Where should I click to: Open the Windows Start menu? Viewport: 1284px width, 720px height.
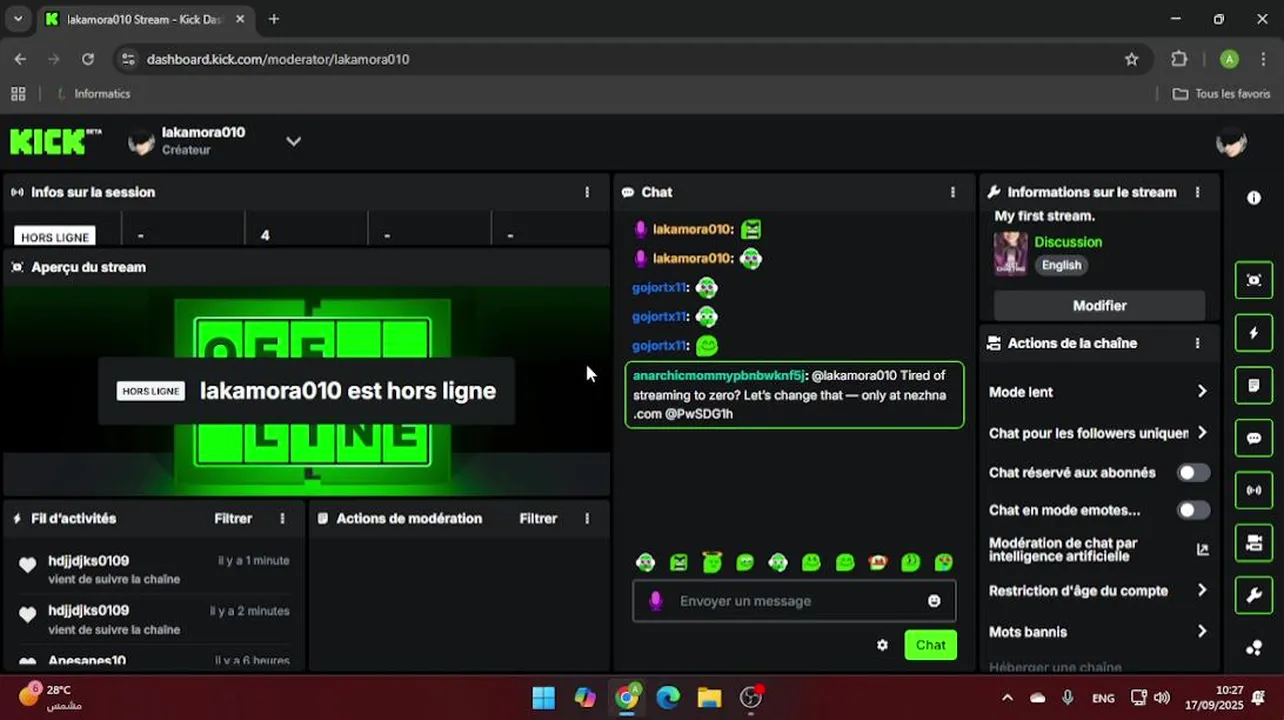(x=543, y=697)
